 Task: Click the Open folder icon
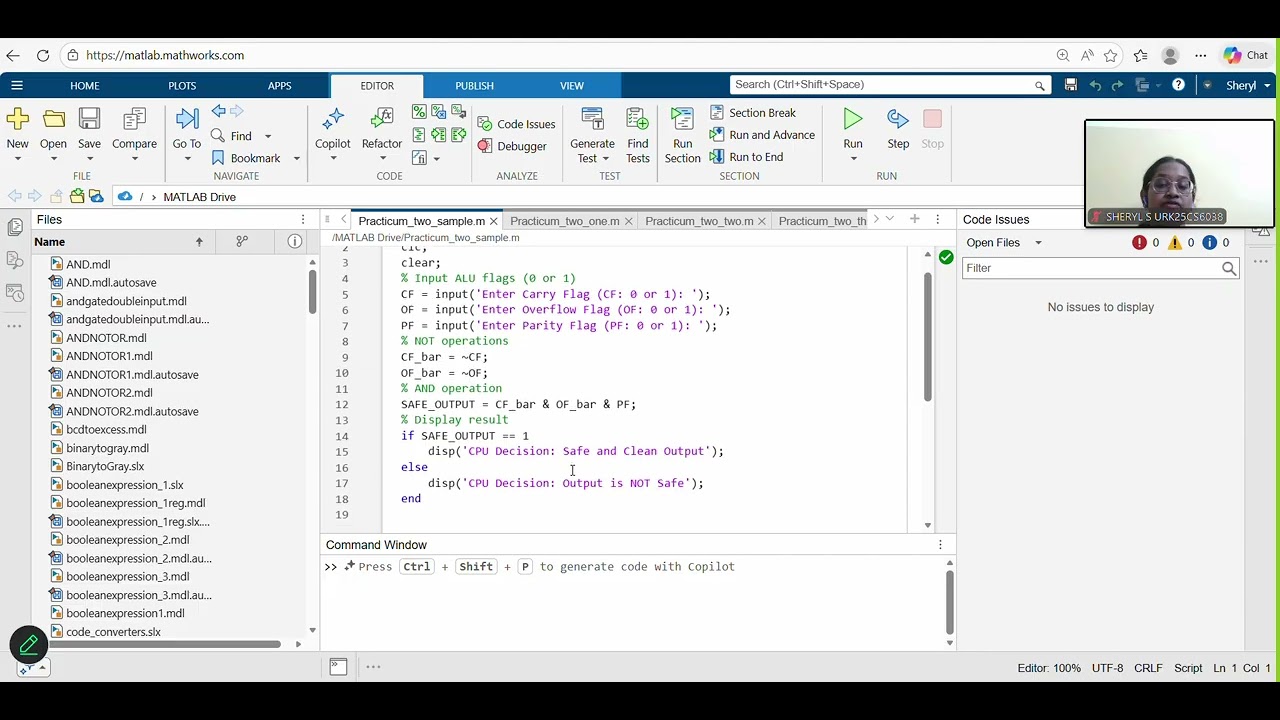coord(53,120)
